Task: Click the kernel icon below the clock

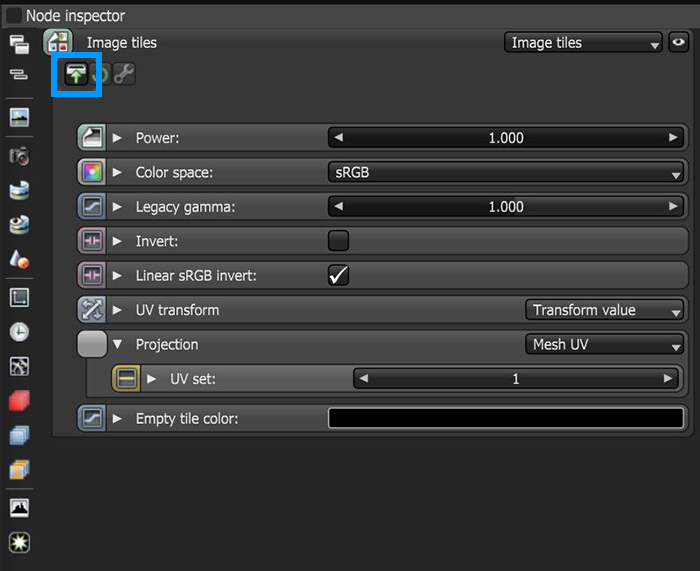Action: [x=19, y=367]
